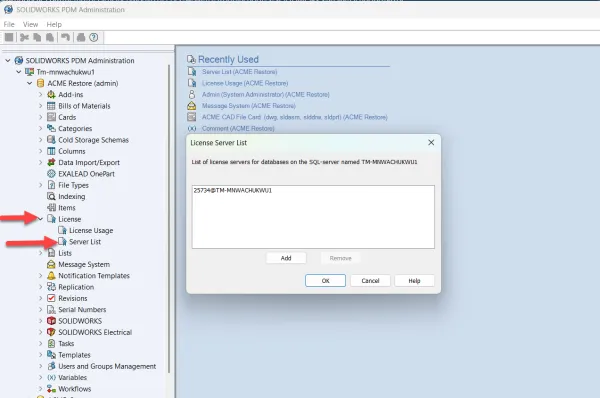Screen dimensions: 600x398
Task: Collapse the Tm-mnwachukwu1 server node
Action: 18,72
